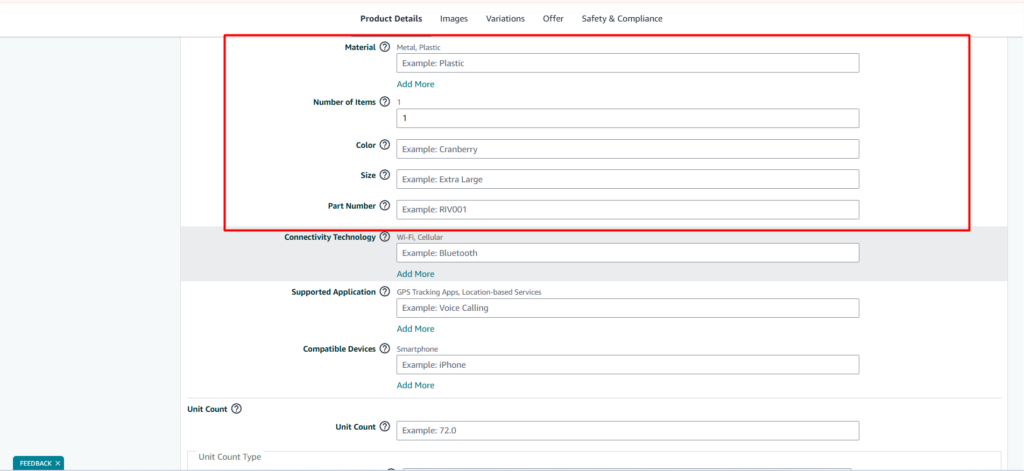This screenshot has height=471, width=1024.
Task: Focus the Supported Application input field
Action: 628,308
